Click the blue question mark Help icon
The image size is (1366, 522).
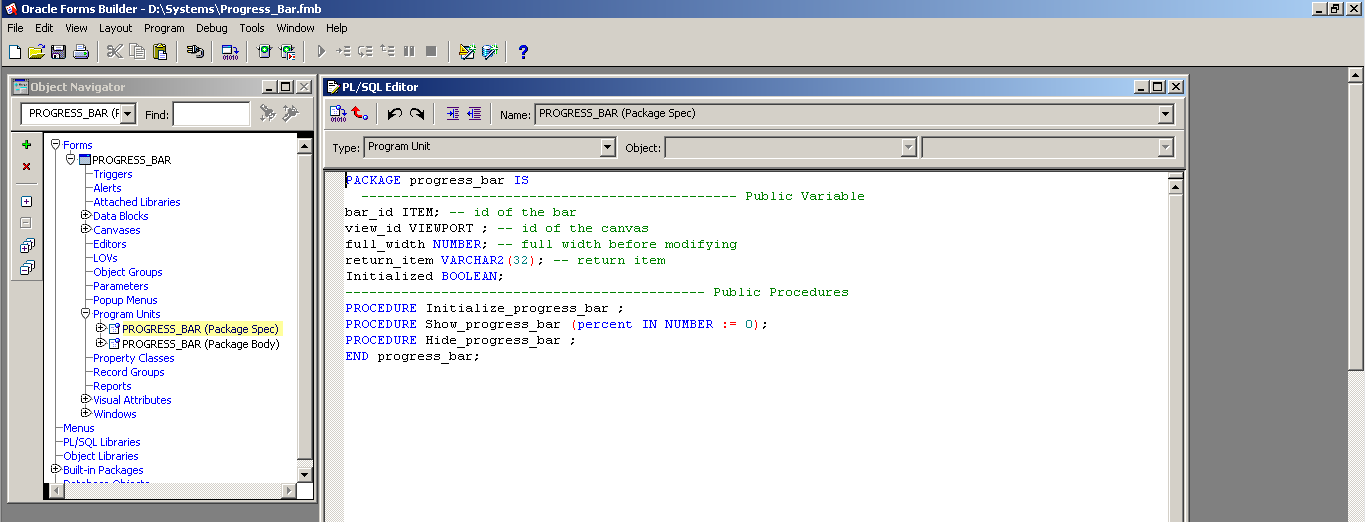522,51
